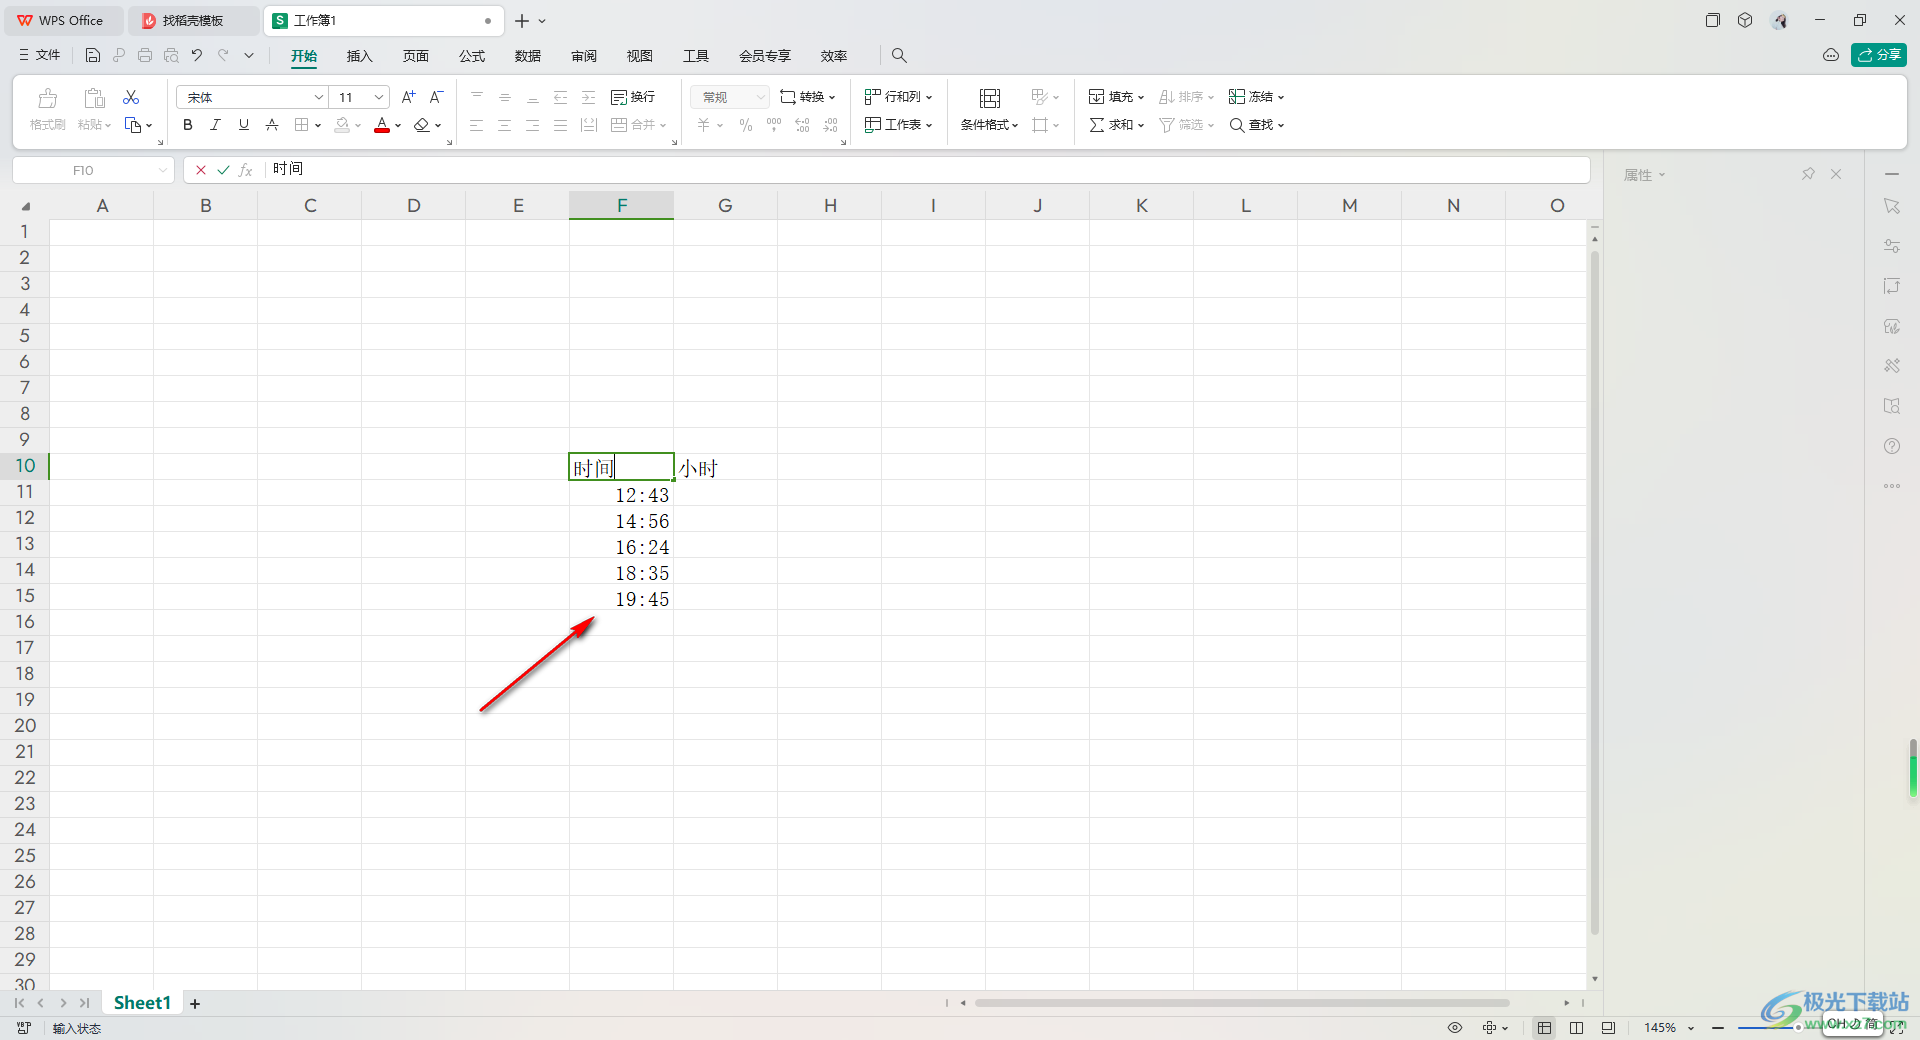The width and height of the screenshot is (1920, 1040).
Task: Click the 转换 convert button
Action: 807,97
